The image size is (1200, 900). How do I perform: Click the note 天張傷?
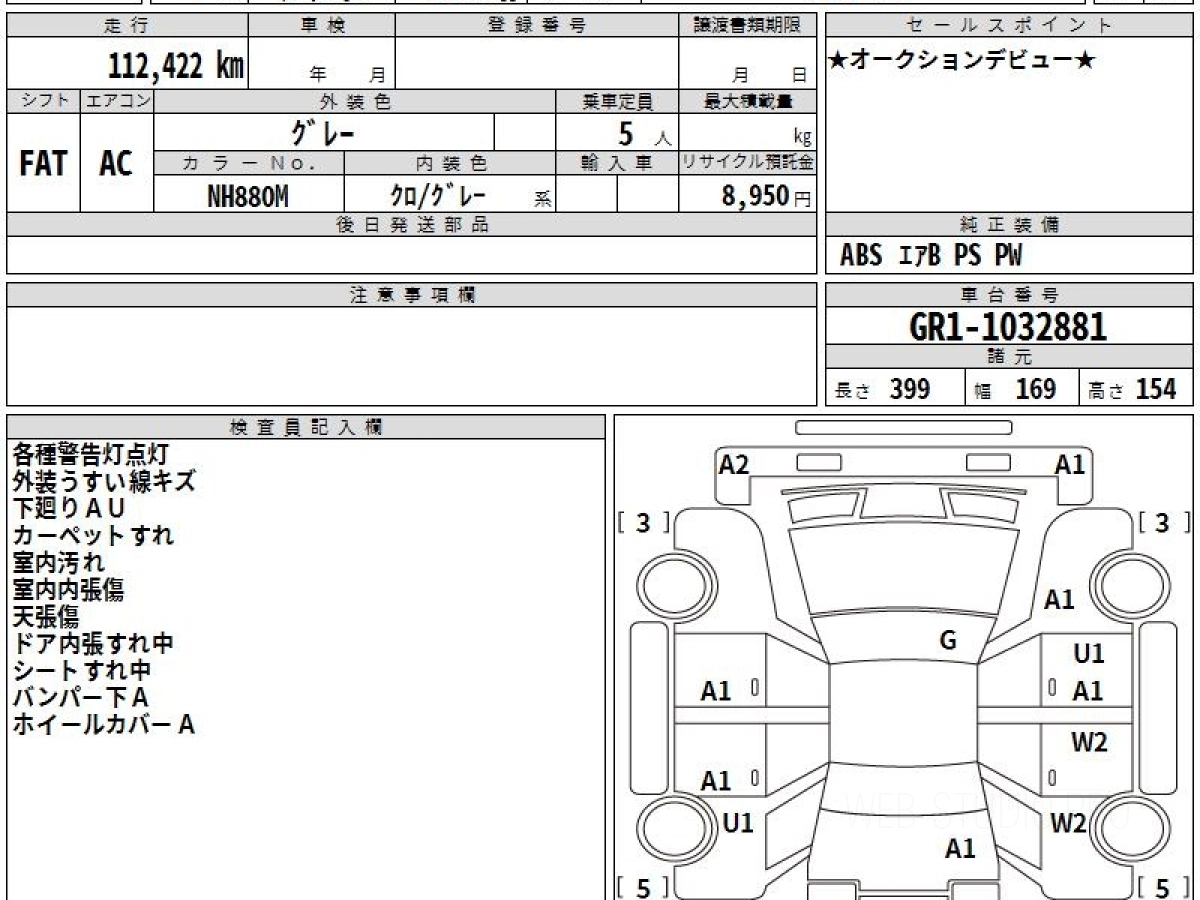coord(45,616)
